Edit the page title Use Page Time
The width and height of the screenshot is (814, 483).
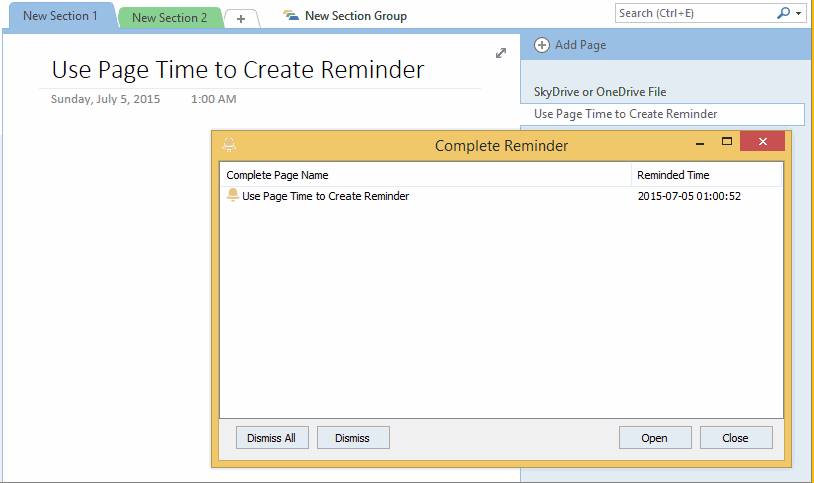pyautogui.click(x=238, y=70)
